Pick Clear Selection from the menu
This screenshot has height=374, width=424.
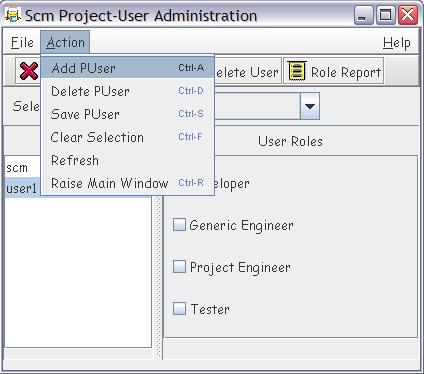tap(128, 137)
